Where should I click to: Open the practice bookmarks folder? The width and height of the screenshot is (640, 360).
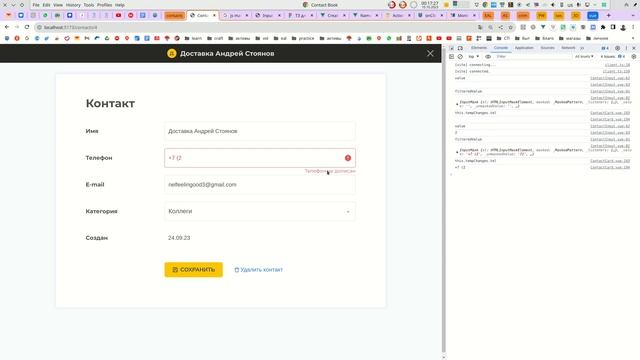pyautogui.click(x=303, y=38)
